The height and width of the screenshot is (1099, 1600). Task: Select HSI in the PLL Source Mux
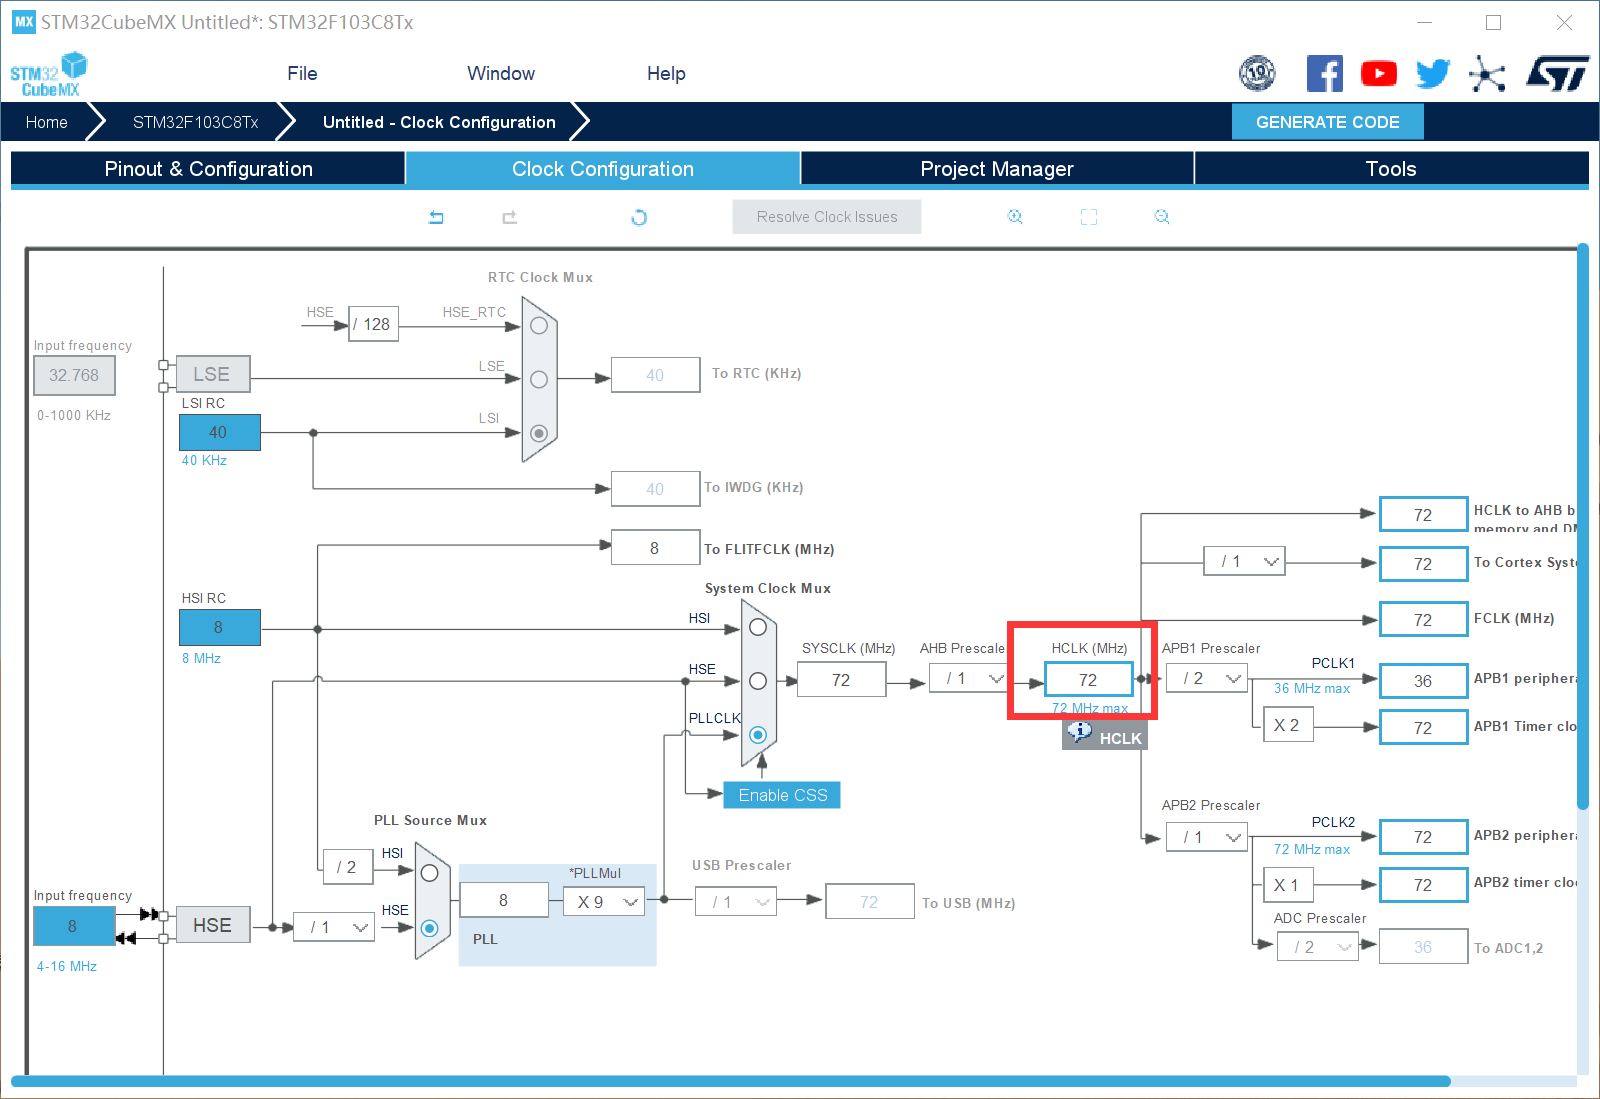pos(430,873)
